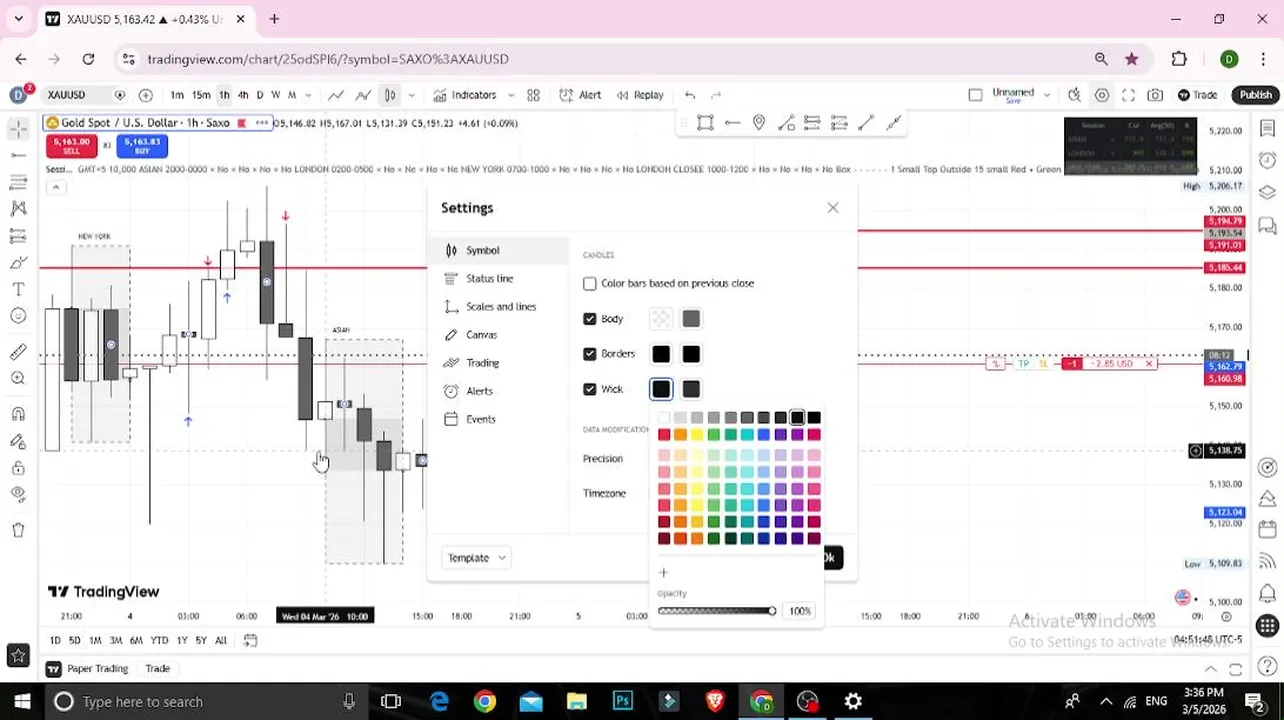The image size is (1284, 720).
Task: Open the quick search icon
Action: pos(1074,95)
